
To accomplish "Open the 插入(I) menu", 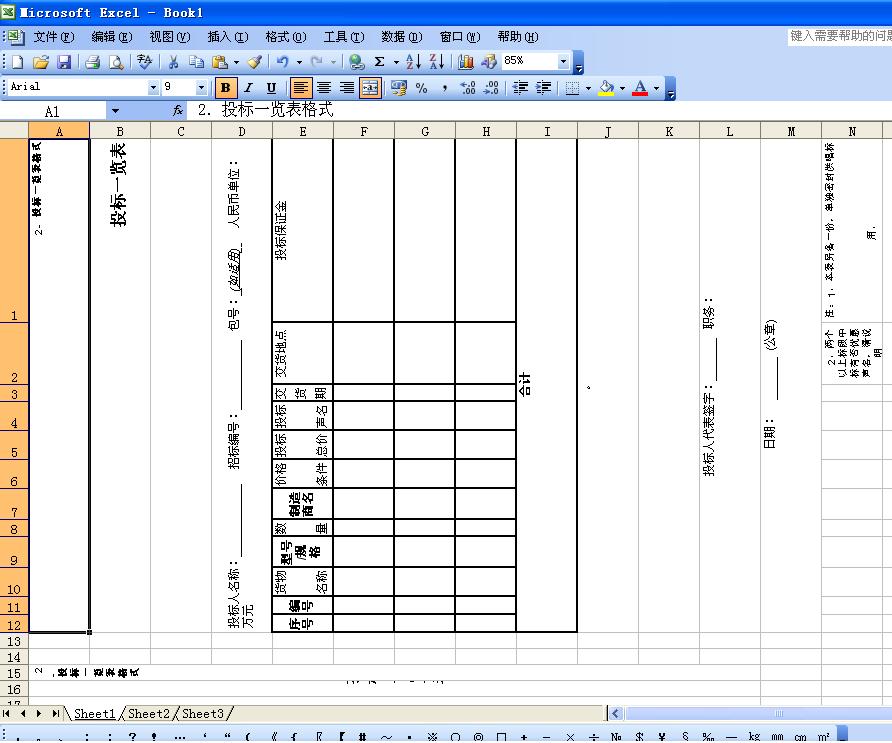I will click(228, 37).
